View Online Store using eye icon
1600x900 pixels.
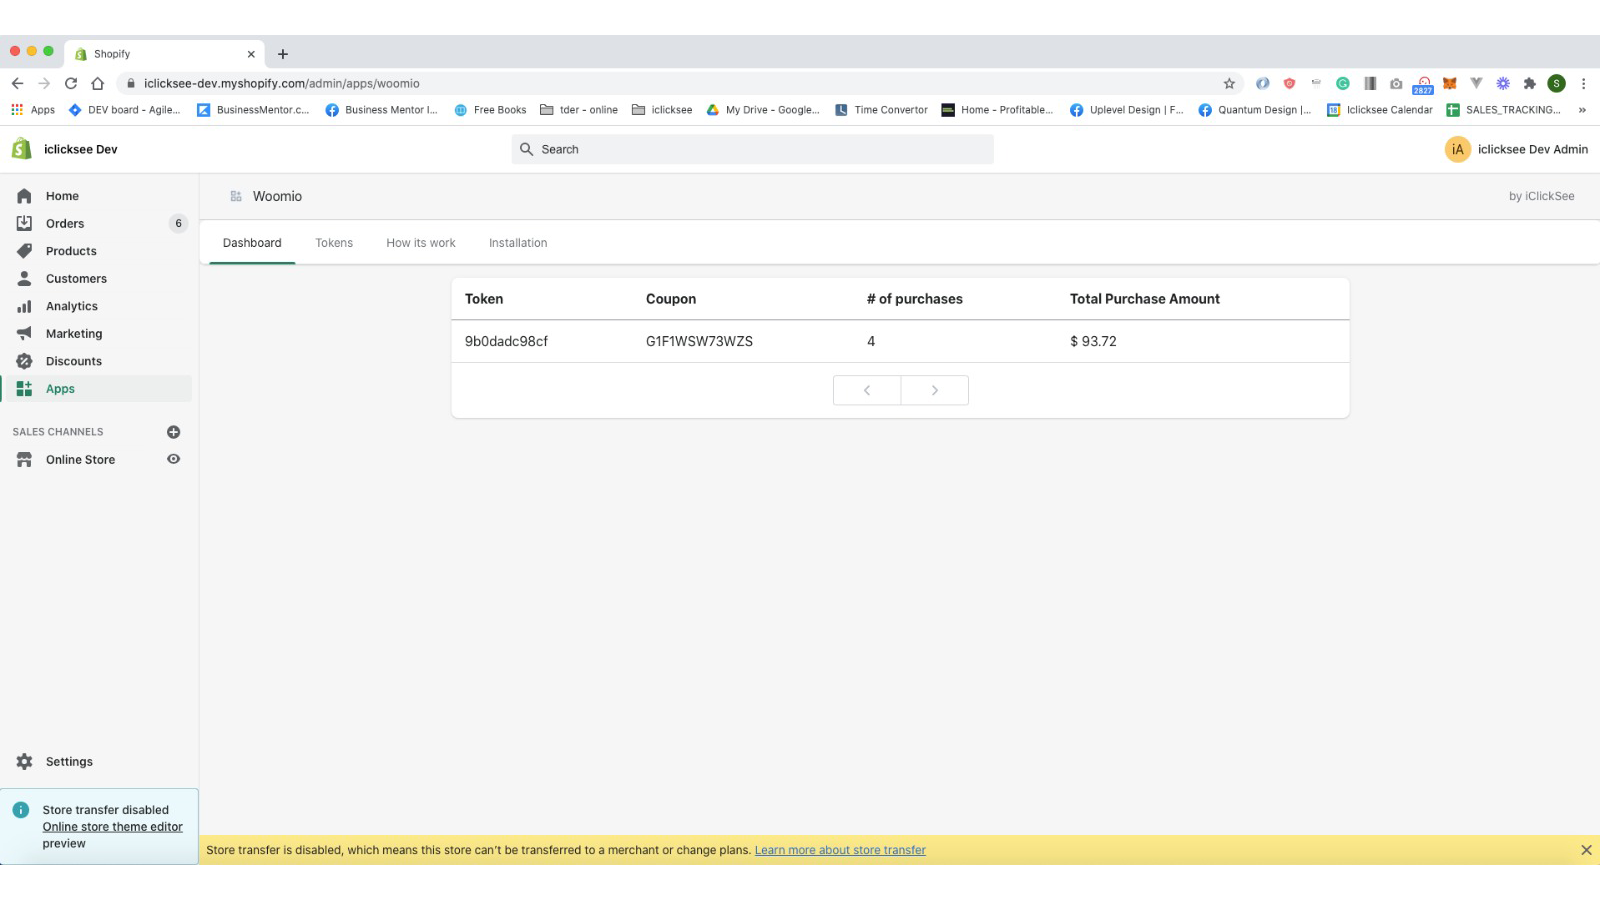[x=173, y=459]
